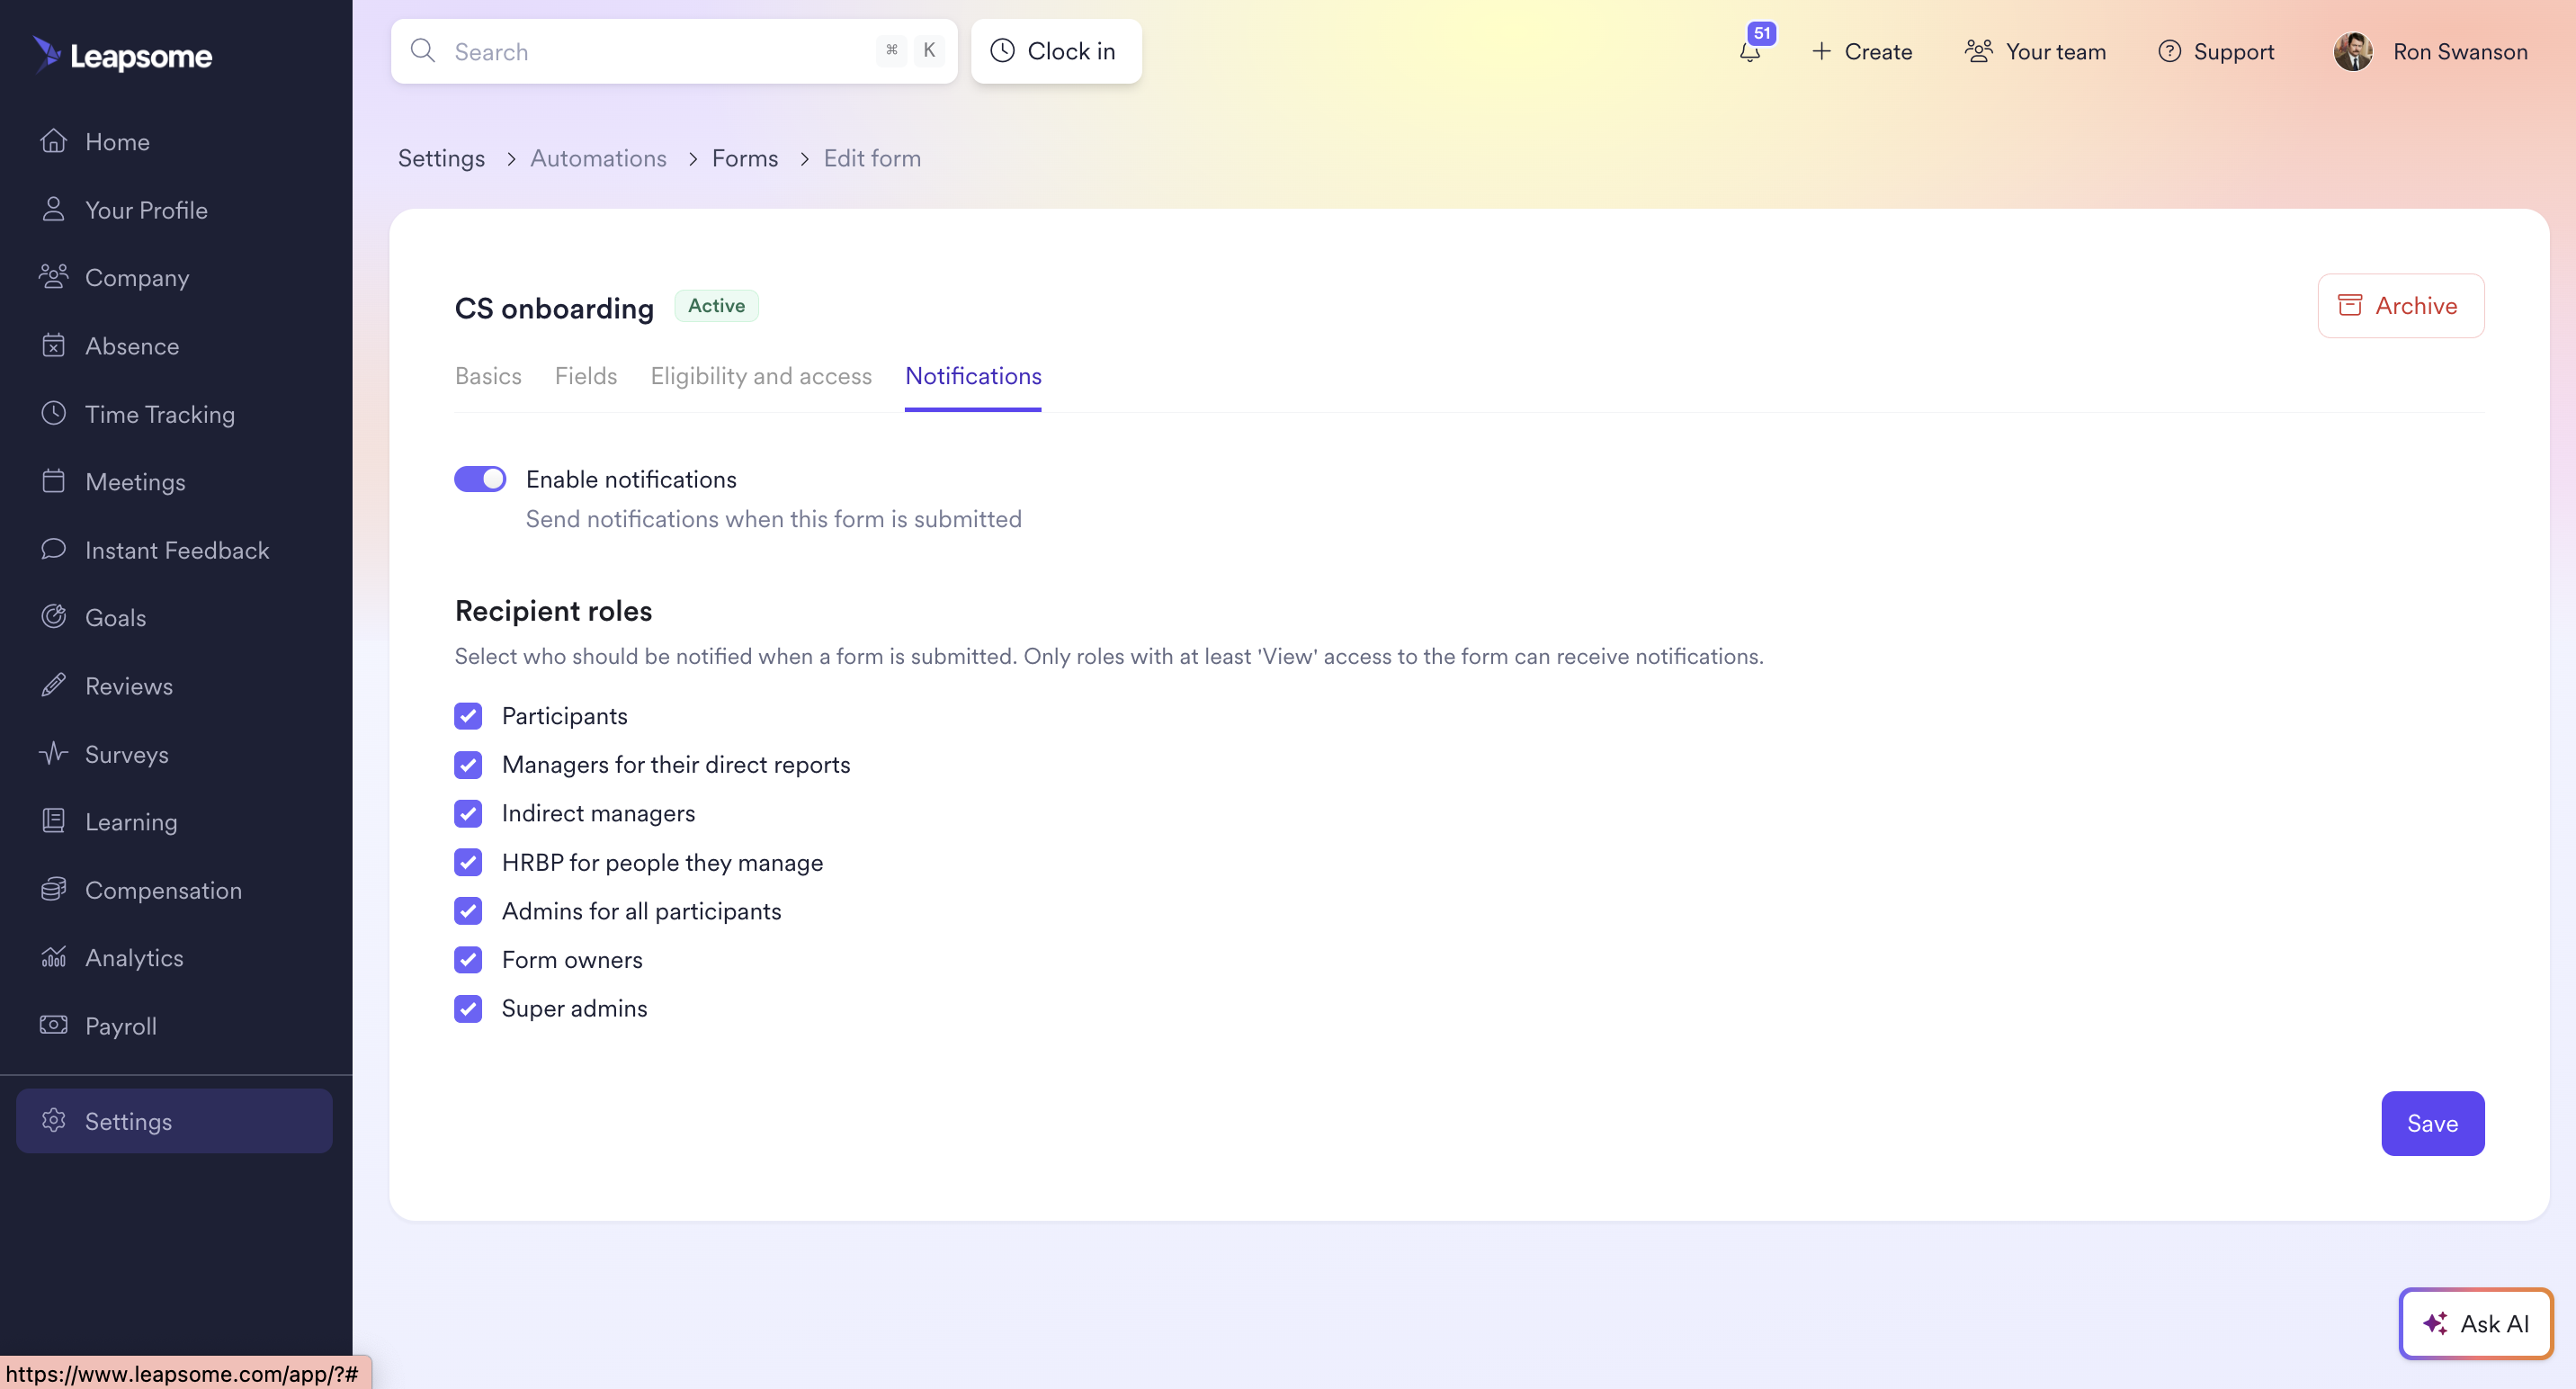Switch to the Fields tab

(585, 376)
